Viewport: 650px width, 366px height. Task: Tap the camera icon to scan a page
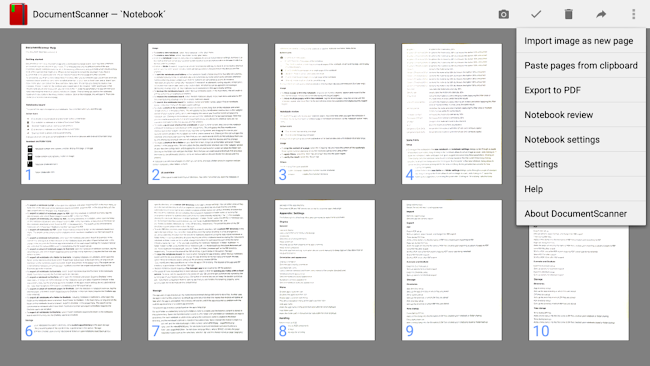(x=504, y=14)
